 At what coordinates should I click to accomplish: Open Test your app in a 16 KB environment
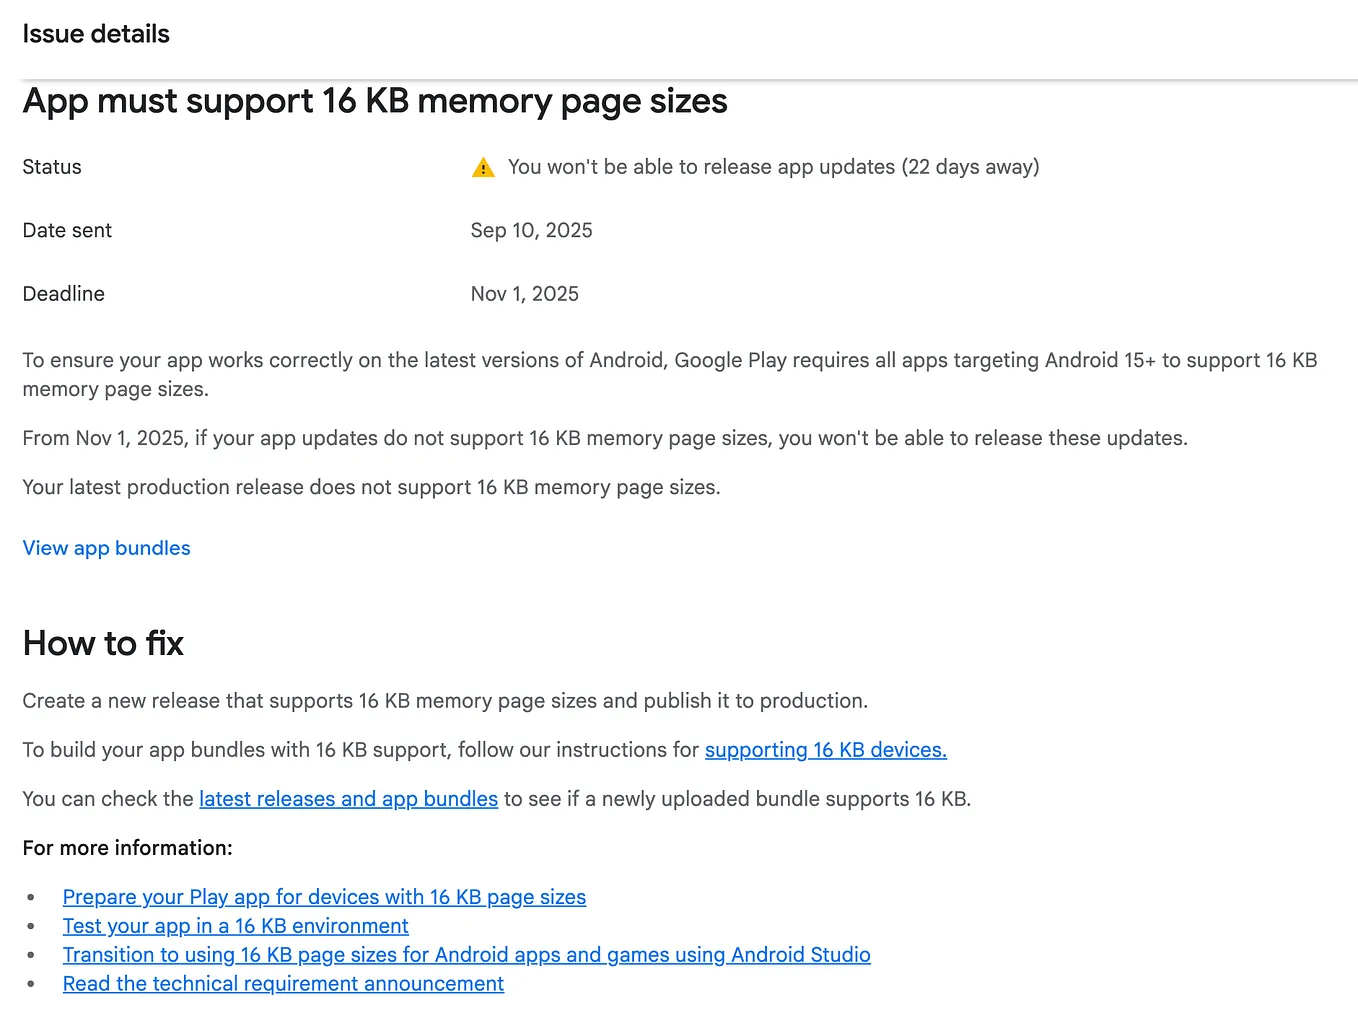click(235, 926)
